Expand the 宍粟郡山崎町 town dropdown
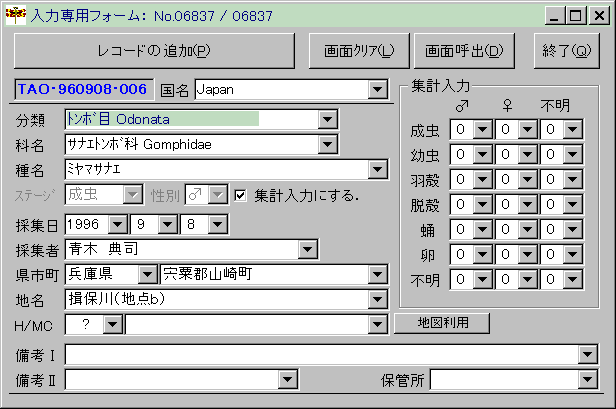This screenshot has width=616, height=409. 377,274
